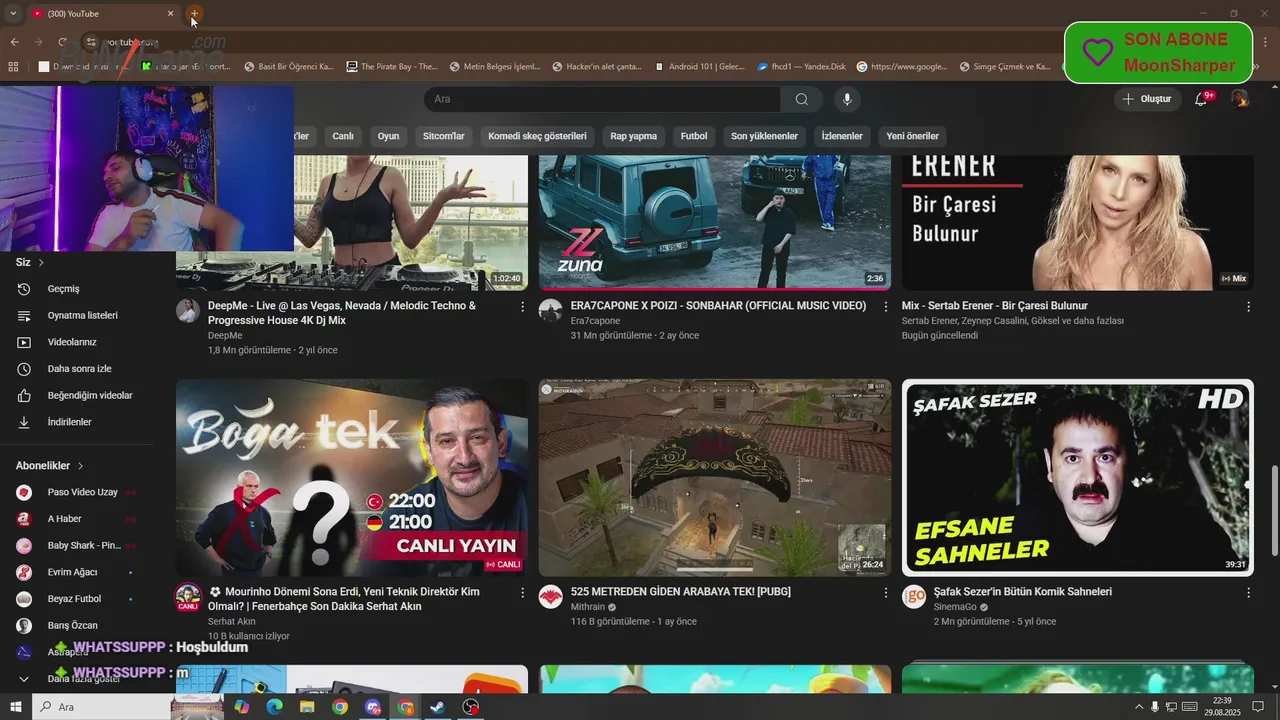Select the Rap yapma filter chip
1280x720 pixels.
tap(634, 136)
